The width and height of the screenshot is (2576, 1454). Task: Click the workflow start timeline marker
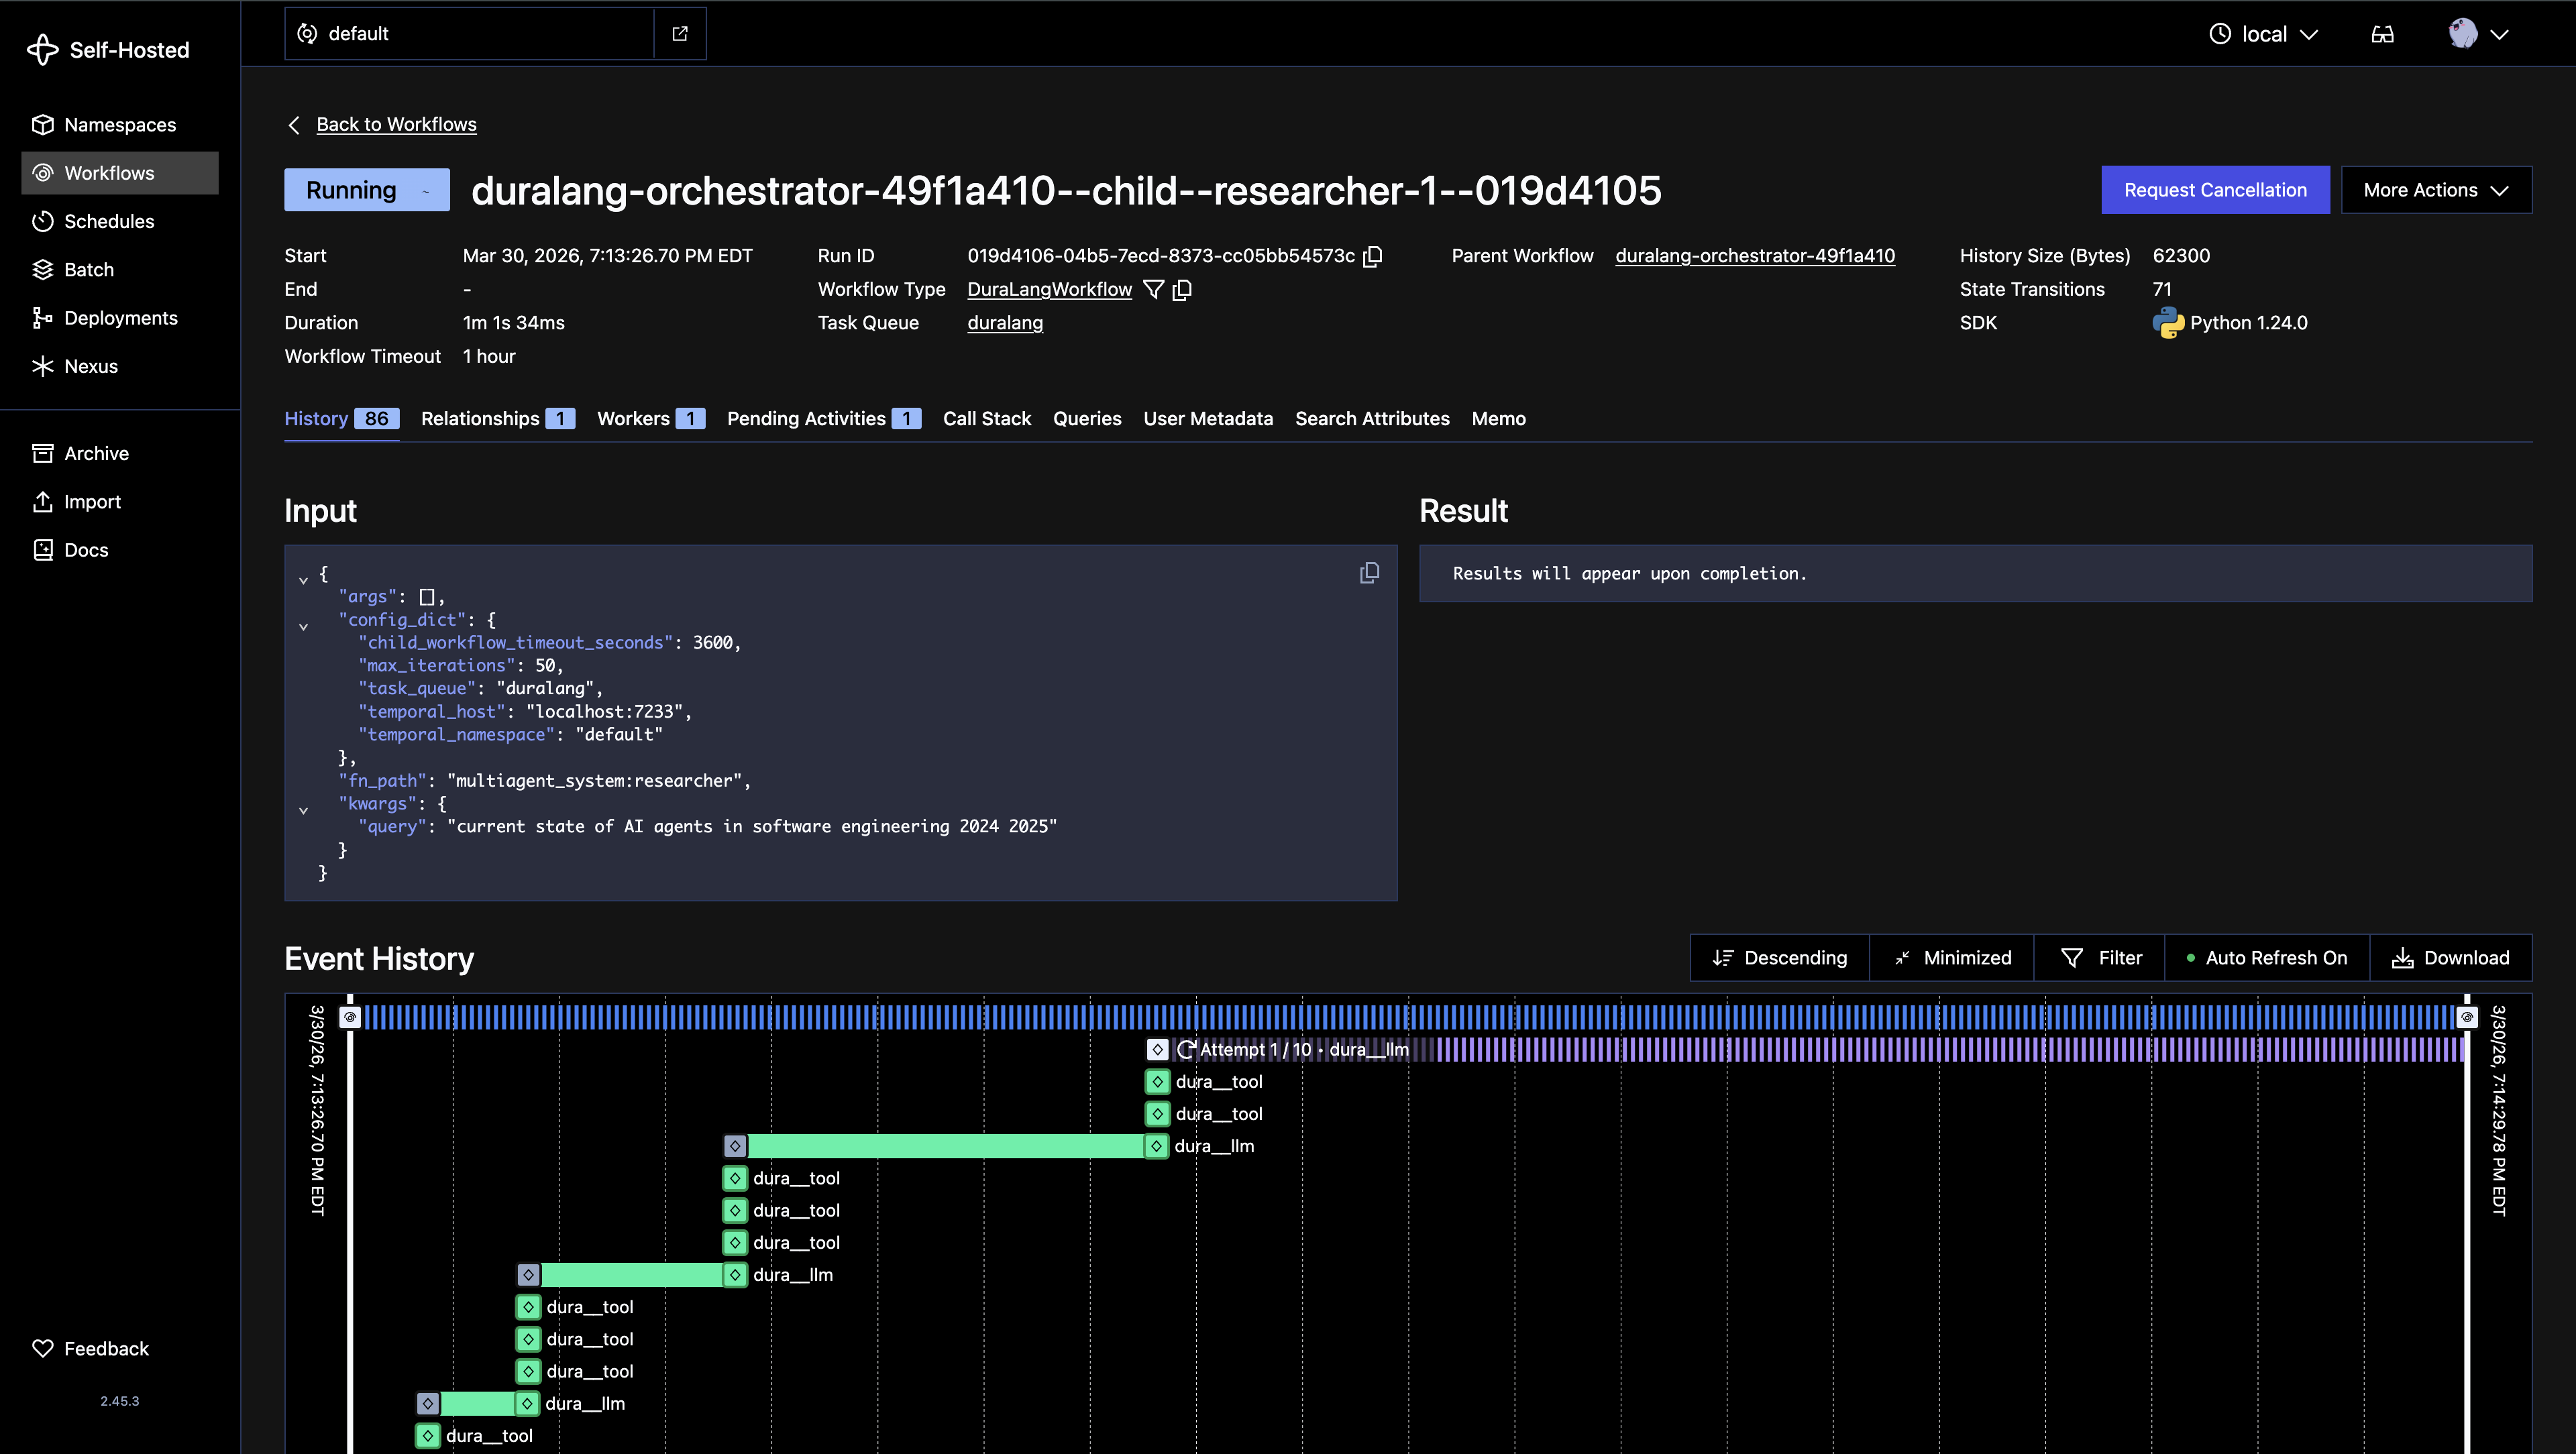tap(350, 1018)
